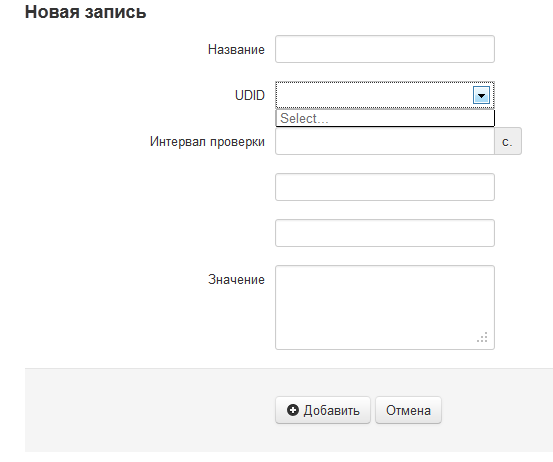Click unlabeled field just above Значение
This screenshot has width=553, height=462.
point(385,233)
